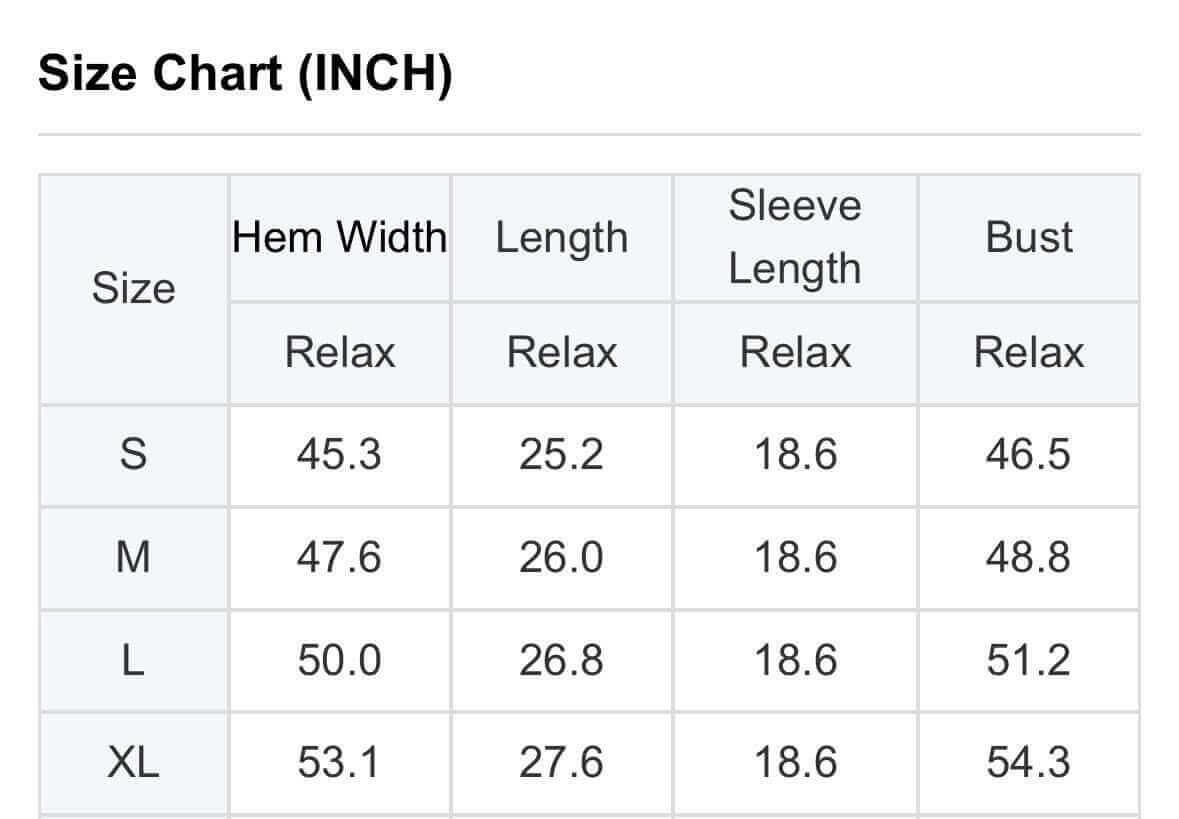Click Relax under Bust
Screen dimensions: 1179x819
[1029, 353]
